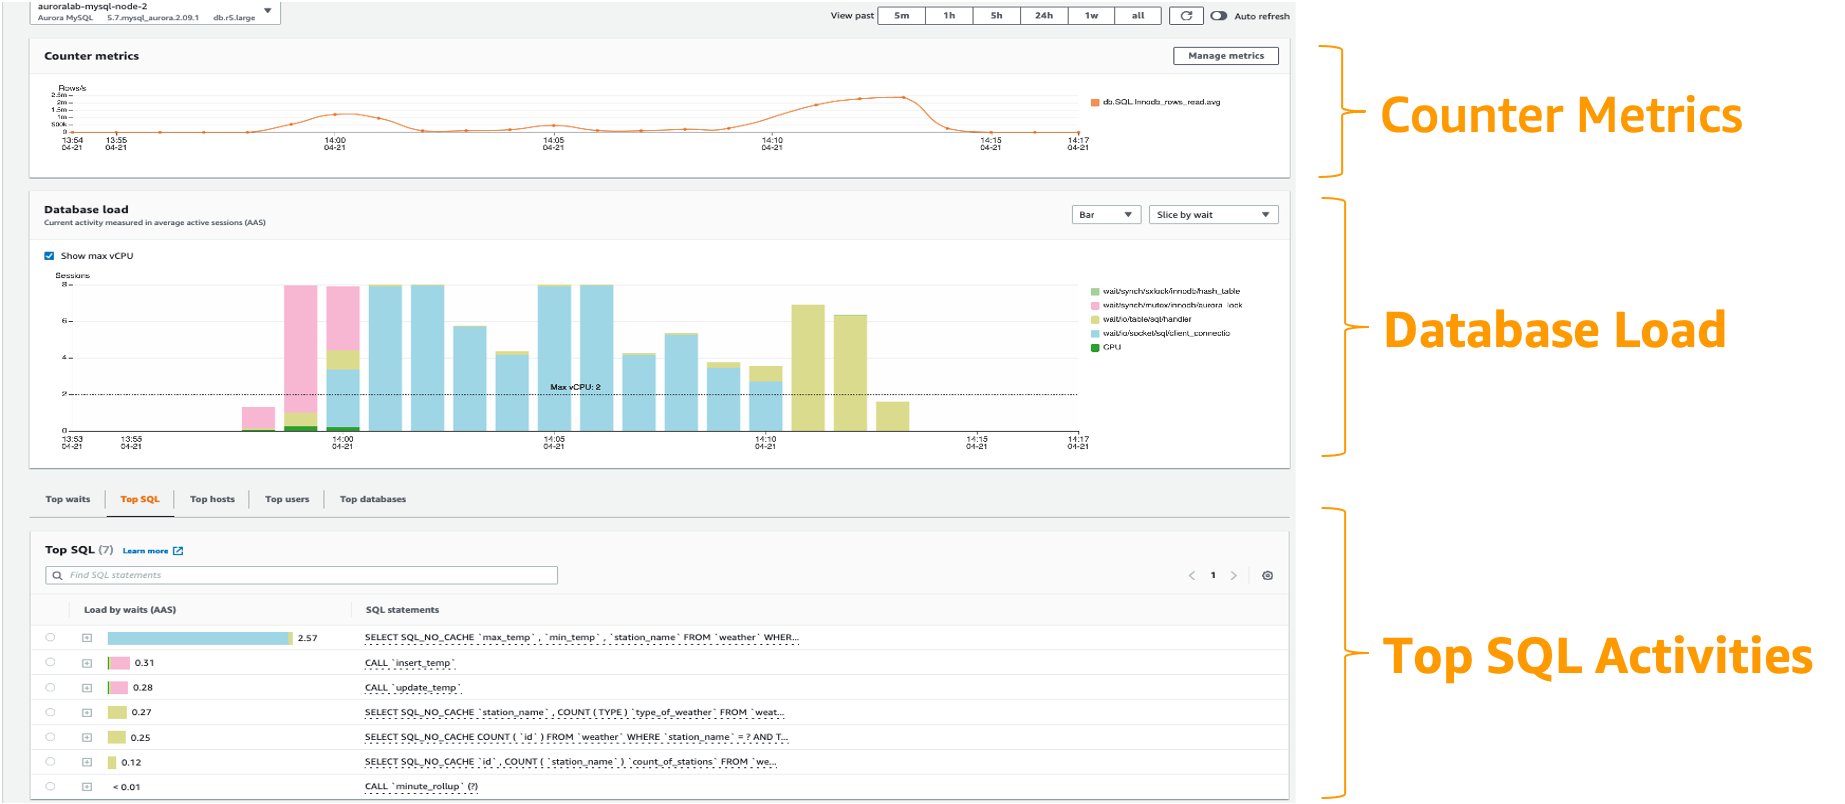Click the wait/io/table/sql/handler legend swatch
The image size is (1845, 804).
tap(1095, 320)
